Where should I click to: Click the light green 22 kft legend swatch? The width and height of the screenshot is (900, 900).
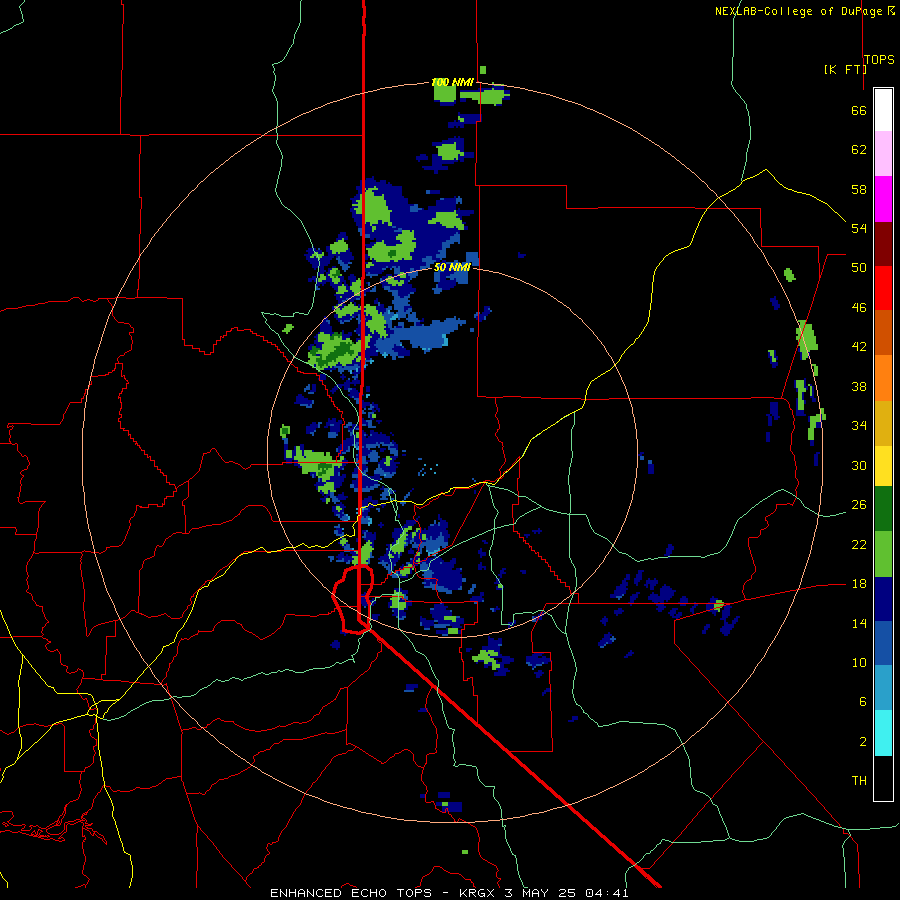click(883, 554)
